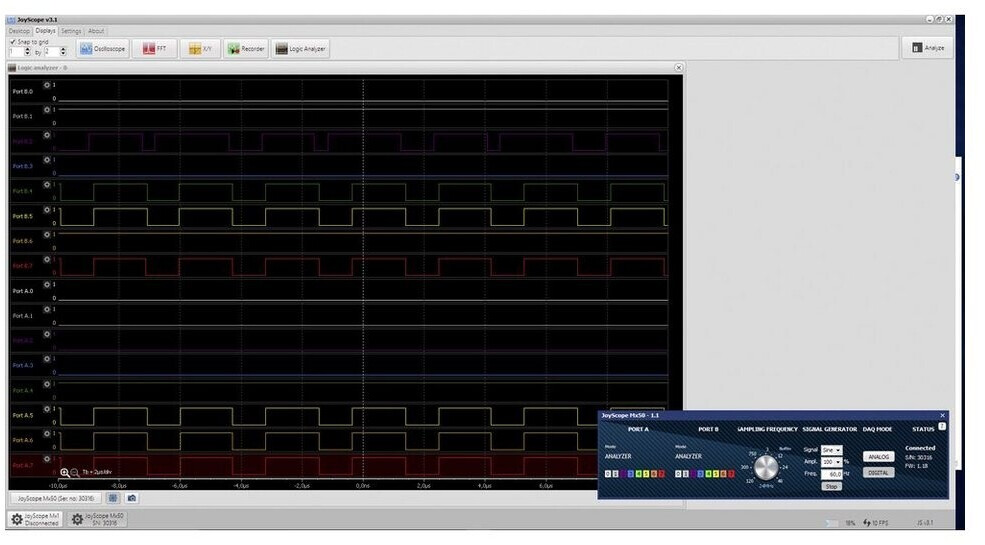Open settings gear for Port B.0 channel
Screen dimensions: 985x545
[x=46, y=85]
